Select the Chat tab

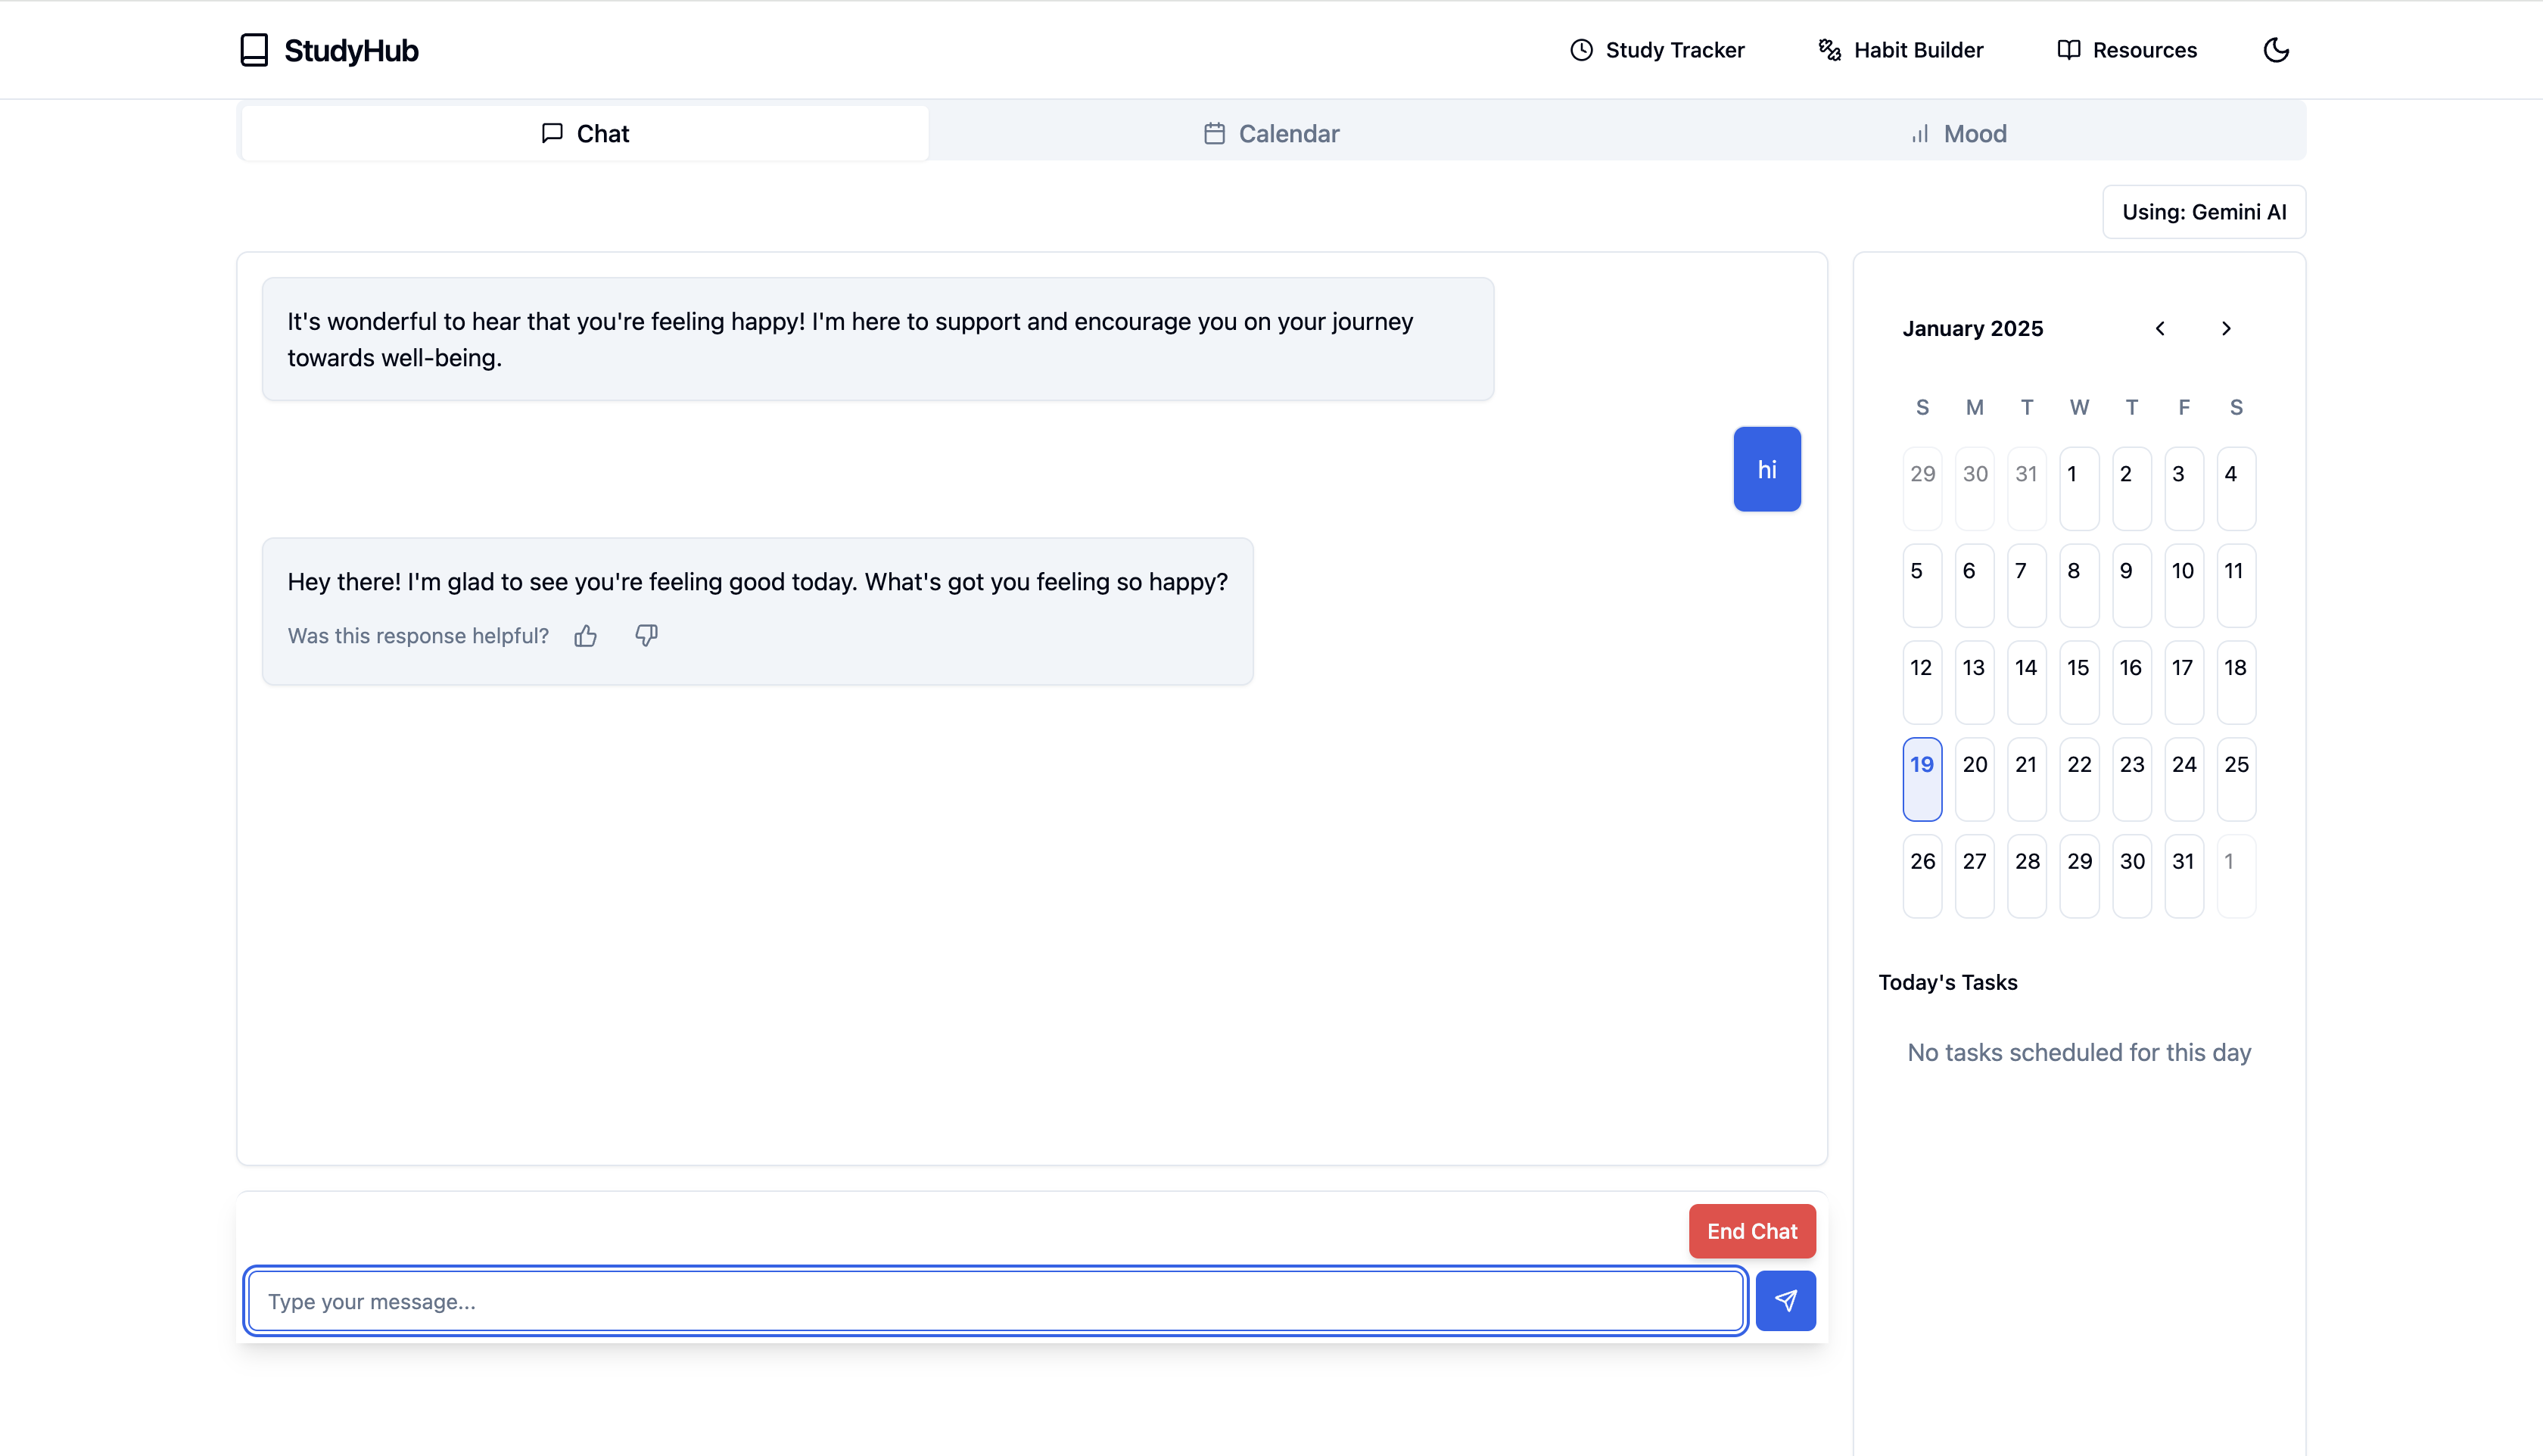point(585,134)
